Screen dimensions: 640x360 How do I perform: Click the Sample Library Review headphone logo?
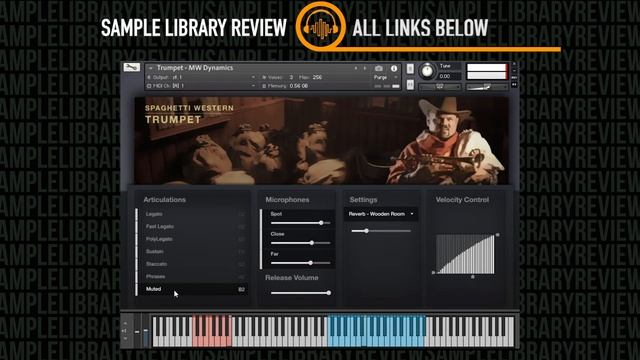(x=321, y=26)
